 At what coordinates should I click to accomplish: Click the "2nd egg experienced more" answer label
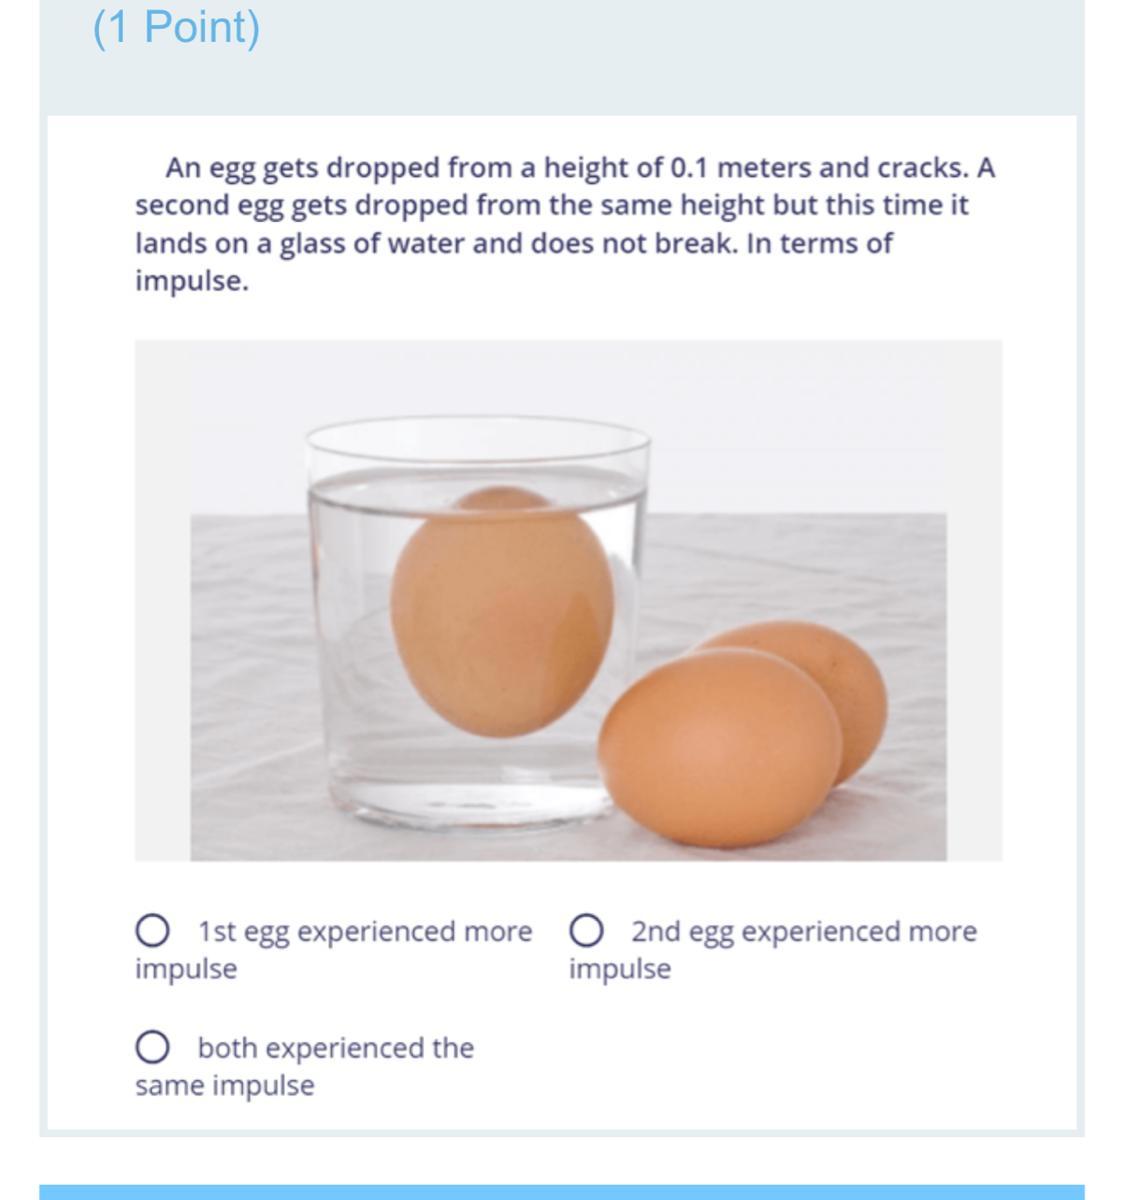tap(804, 932)
